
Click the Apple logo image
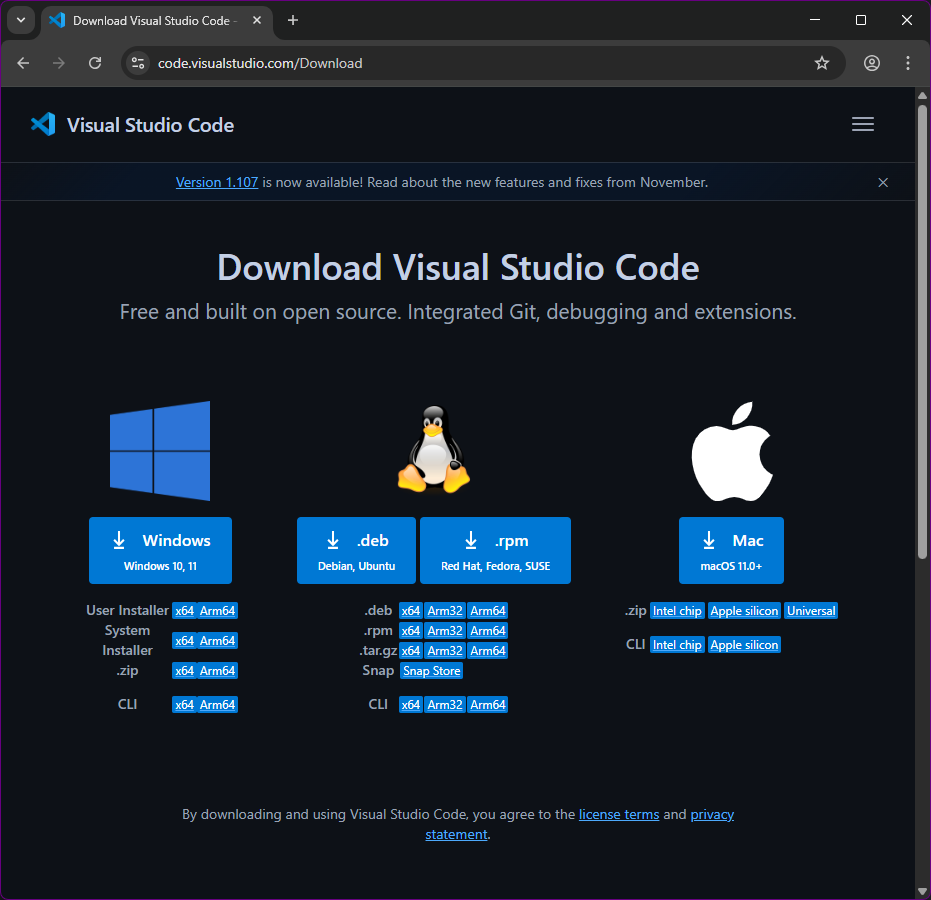tap(731, 450)
